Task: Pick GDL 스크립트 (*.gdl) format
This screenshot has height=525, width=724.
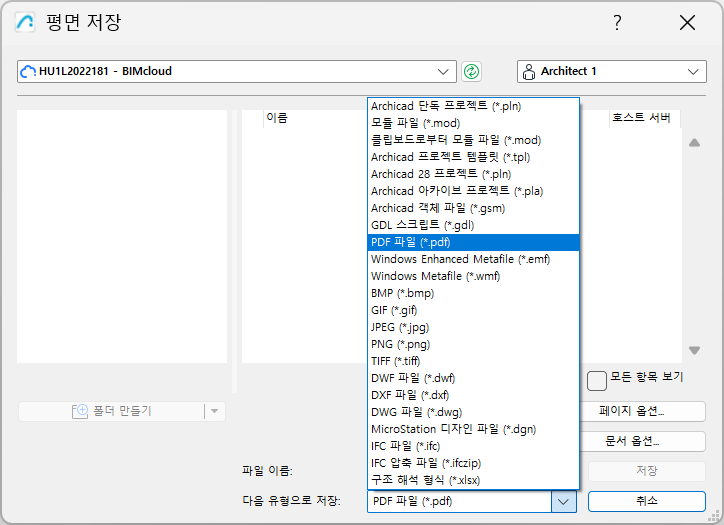Action: click(x=473, y=225)
